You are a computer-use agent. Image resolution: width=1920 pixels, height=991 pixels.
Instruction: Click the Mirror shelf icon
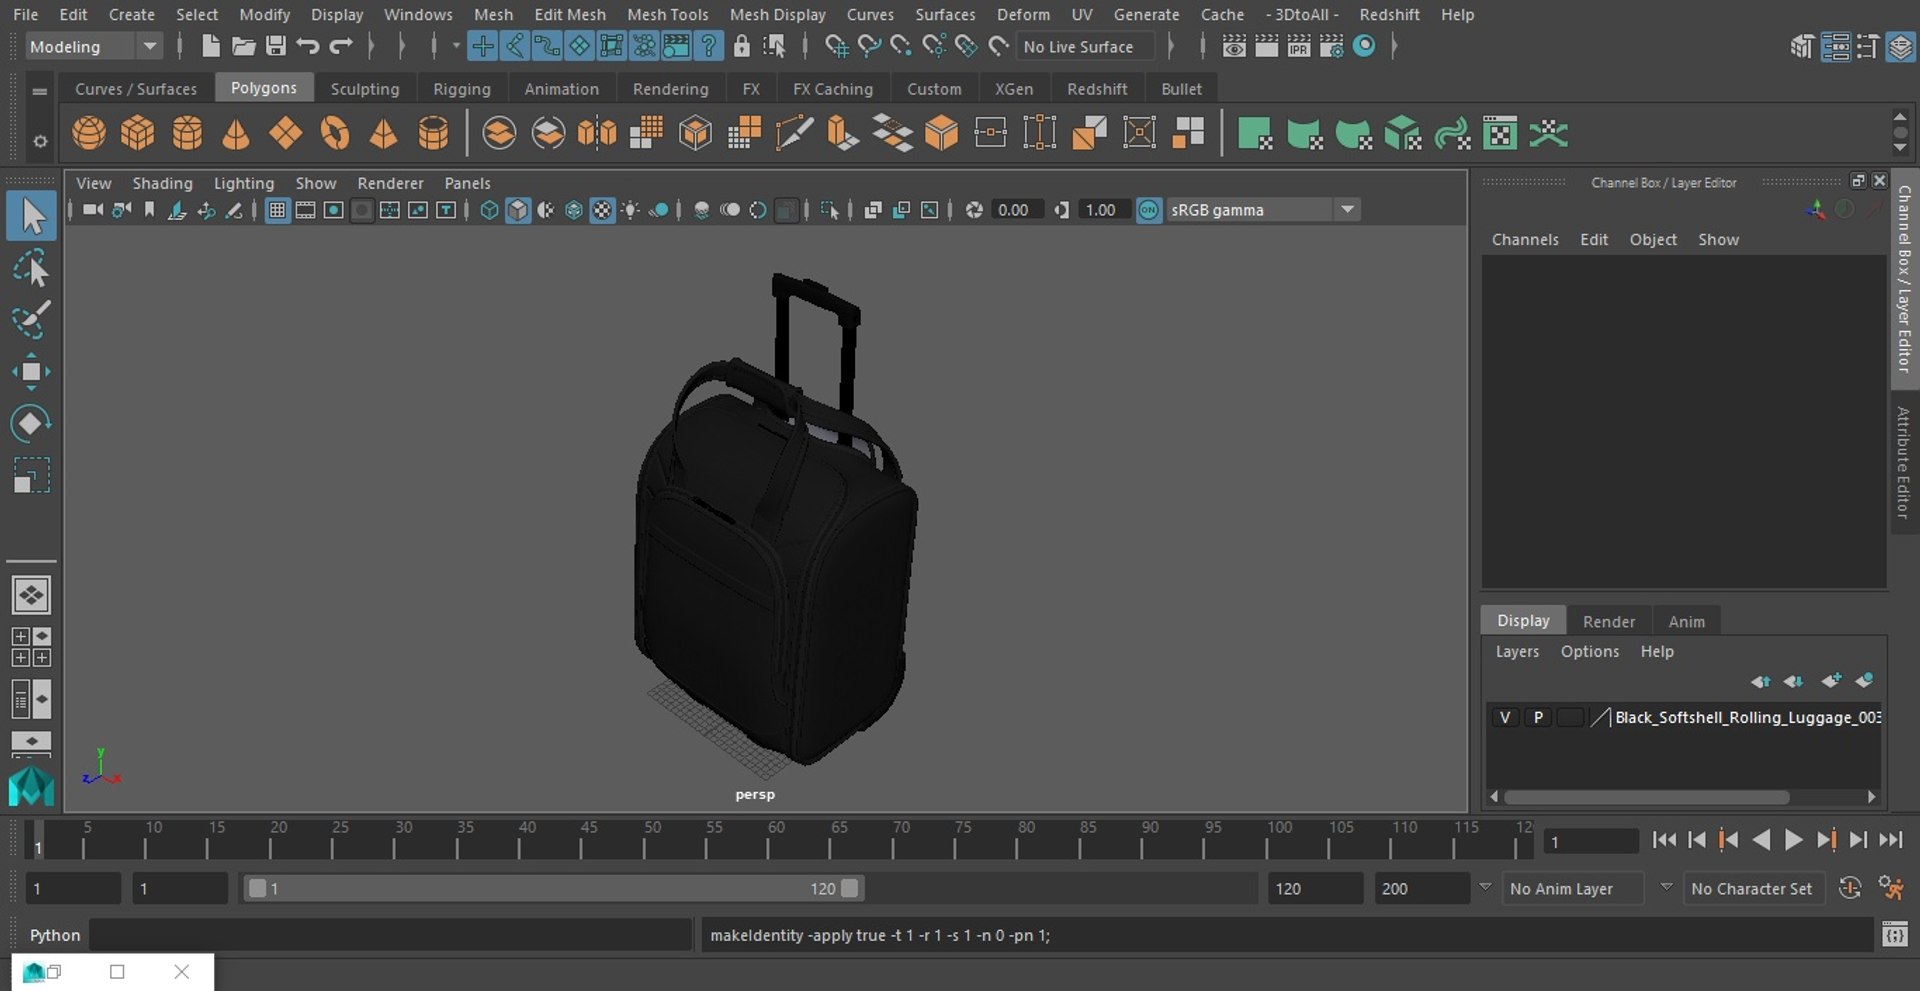(x=597, y=133)
